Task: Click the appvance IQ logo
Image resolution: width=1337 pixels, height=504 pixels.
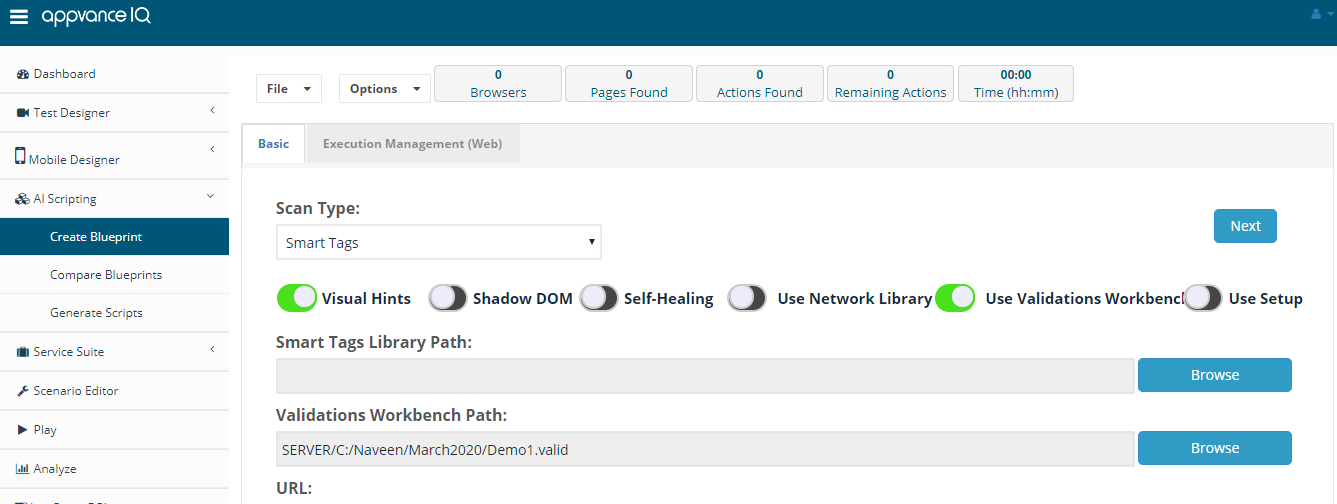Action: pyautogui.click(x=97, y=17)
